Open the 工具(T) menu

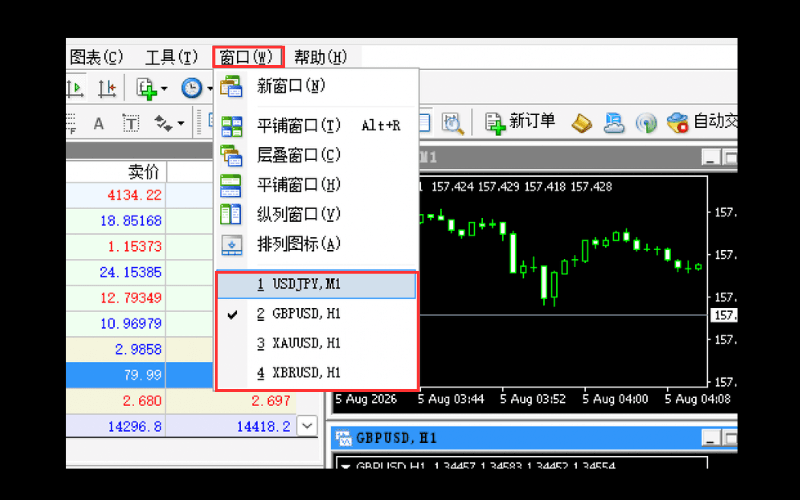coord(171,57)
